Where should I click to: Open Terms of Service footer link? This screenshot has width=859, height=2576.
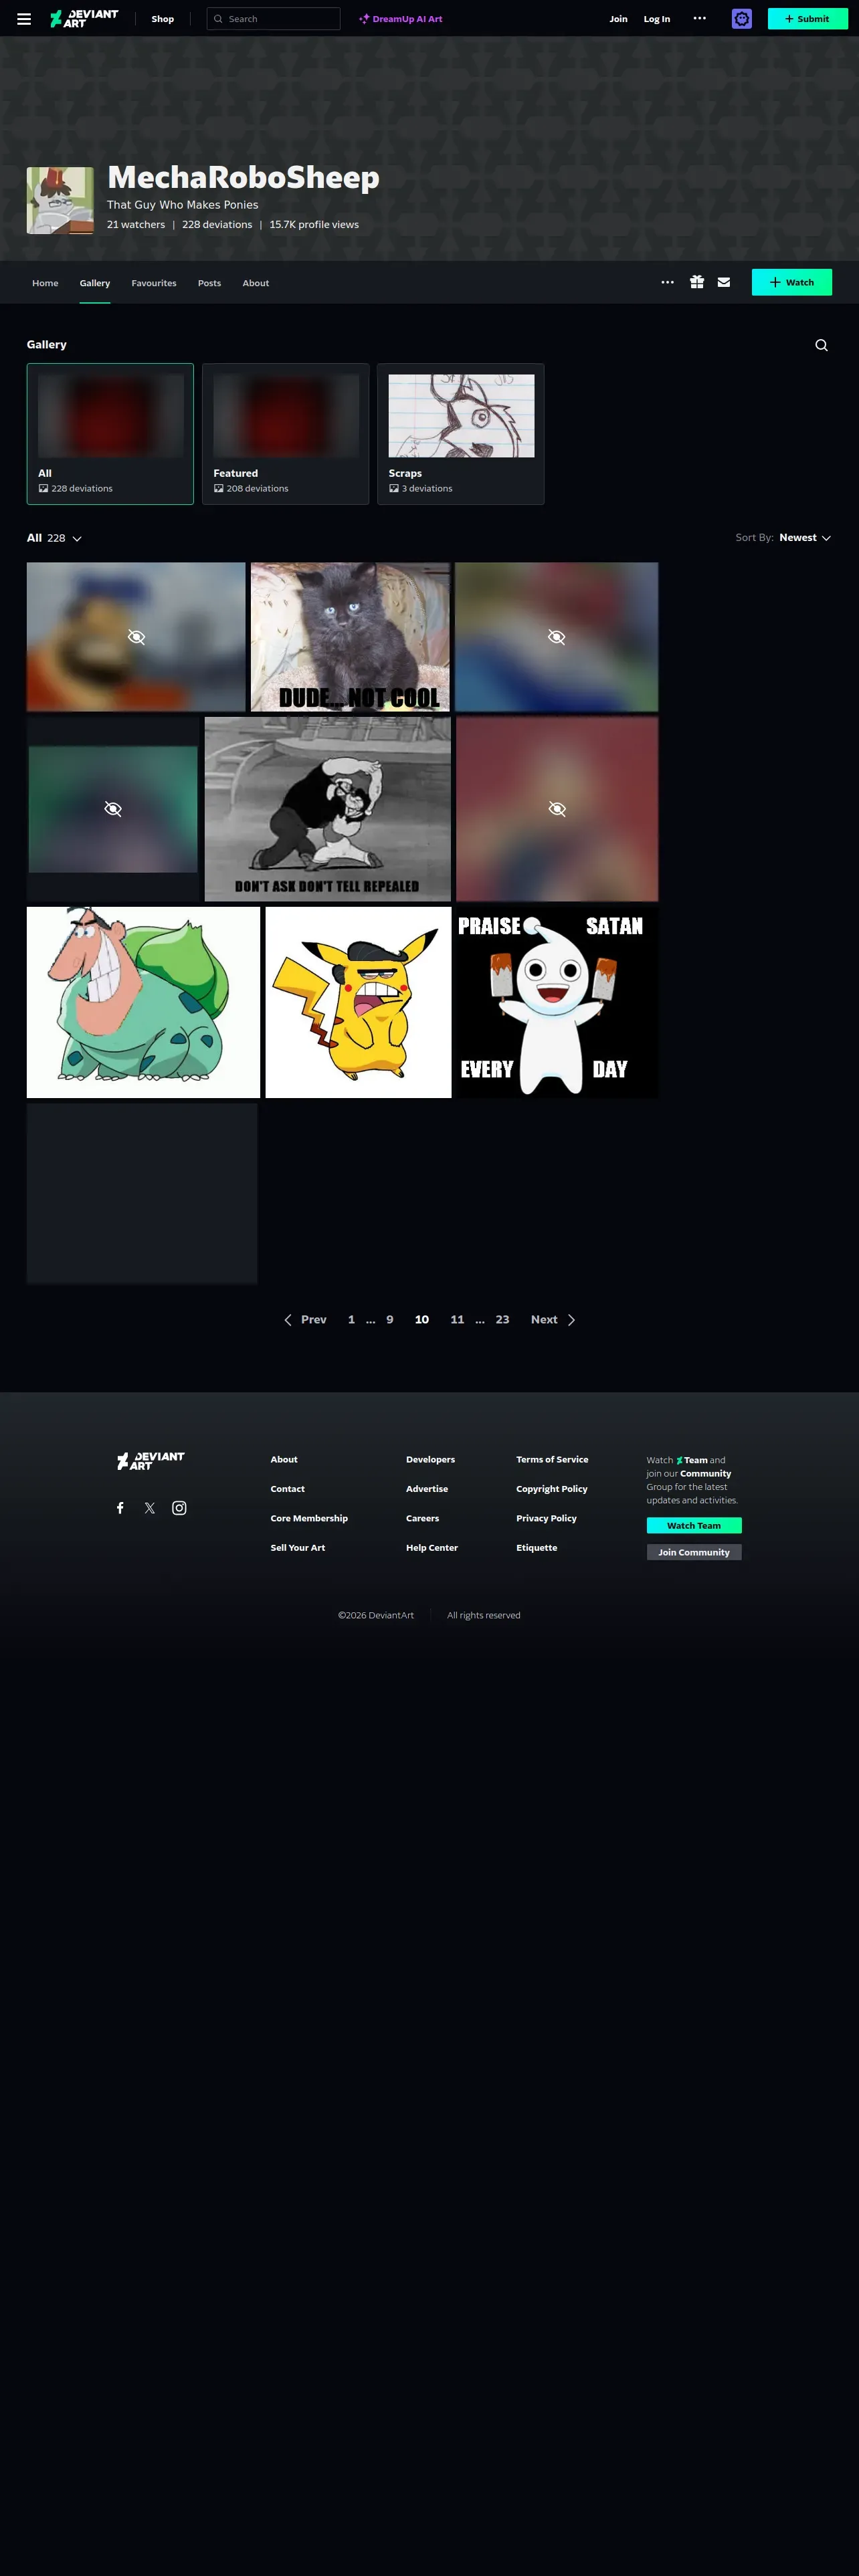click(552, 1460)
